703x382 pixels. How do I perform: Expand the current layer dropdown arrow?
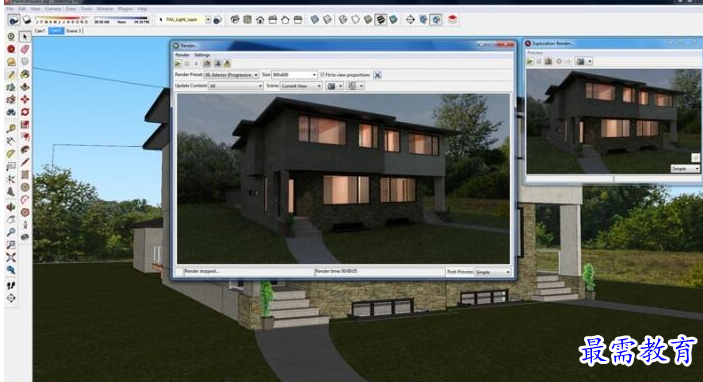(x=208, y=20)
